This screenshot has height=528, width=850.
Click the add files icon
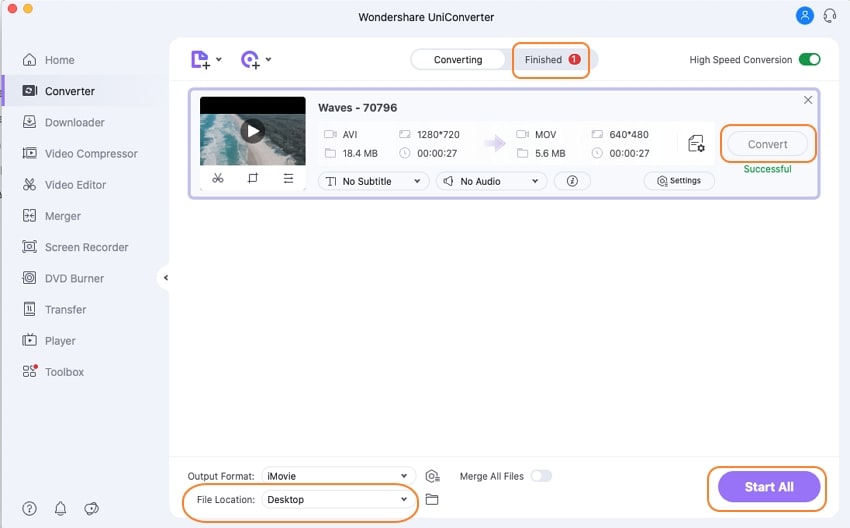pos(200,60)
